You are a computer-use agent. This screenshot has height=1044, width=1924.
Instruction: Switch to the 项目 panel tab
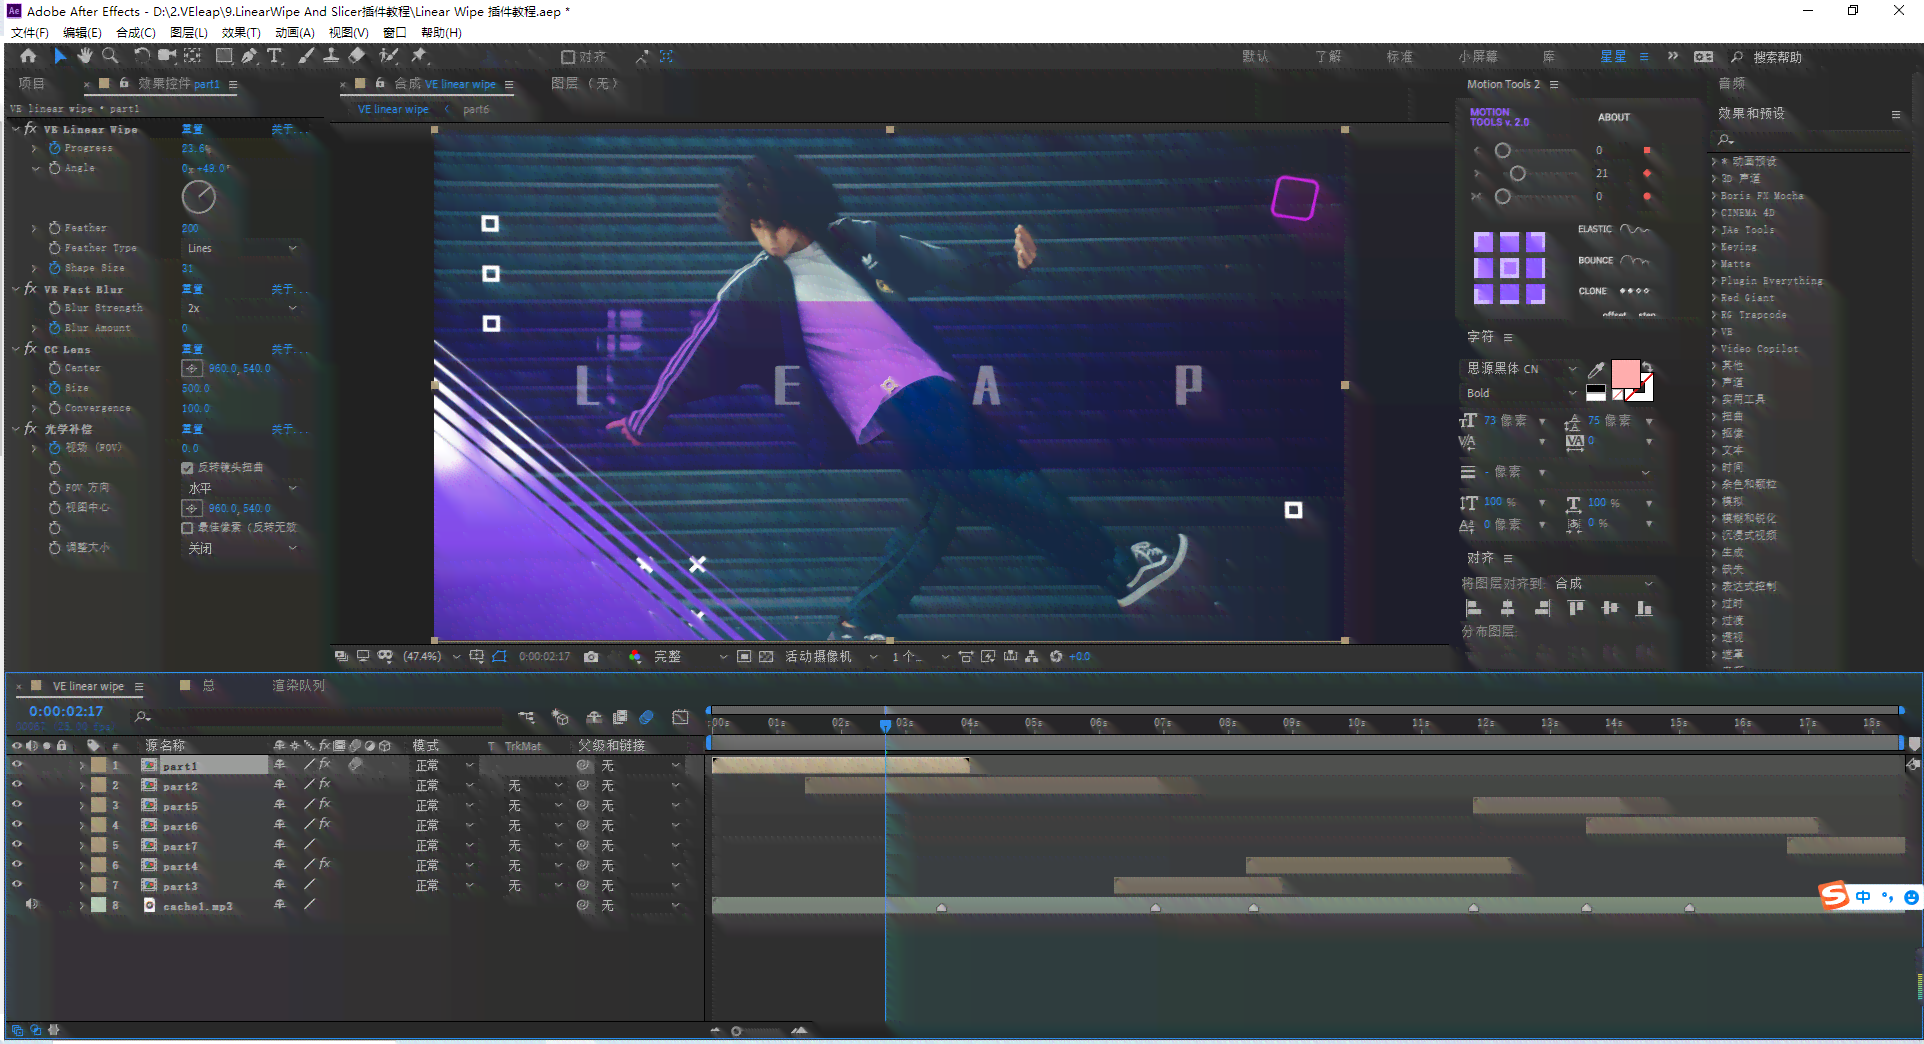pos(32,84)
